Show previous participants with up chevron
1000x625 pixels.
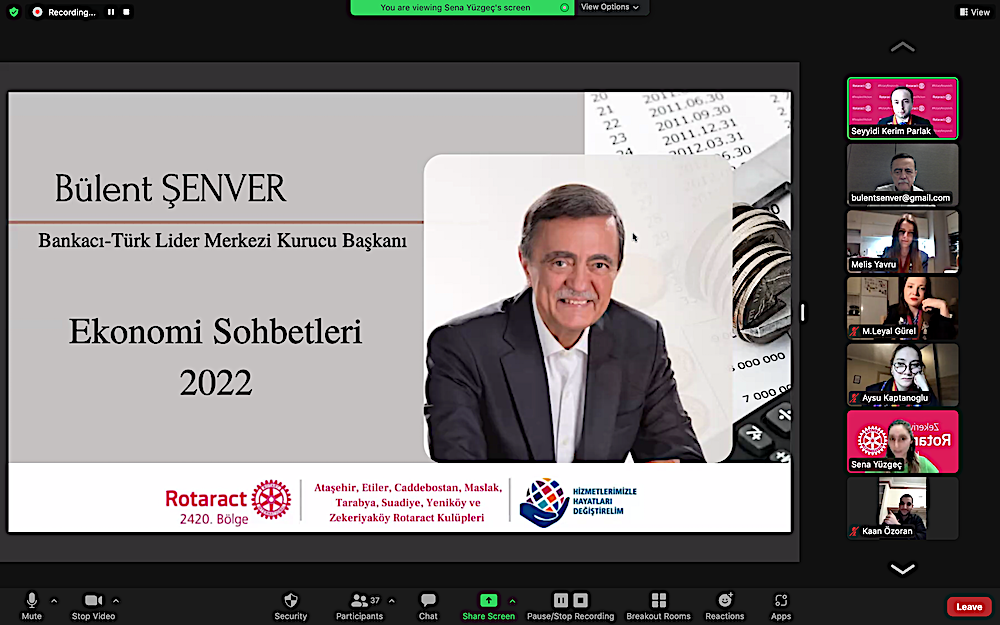point(902,47)
